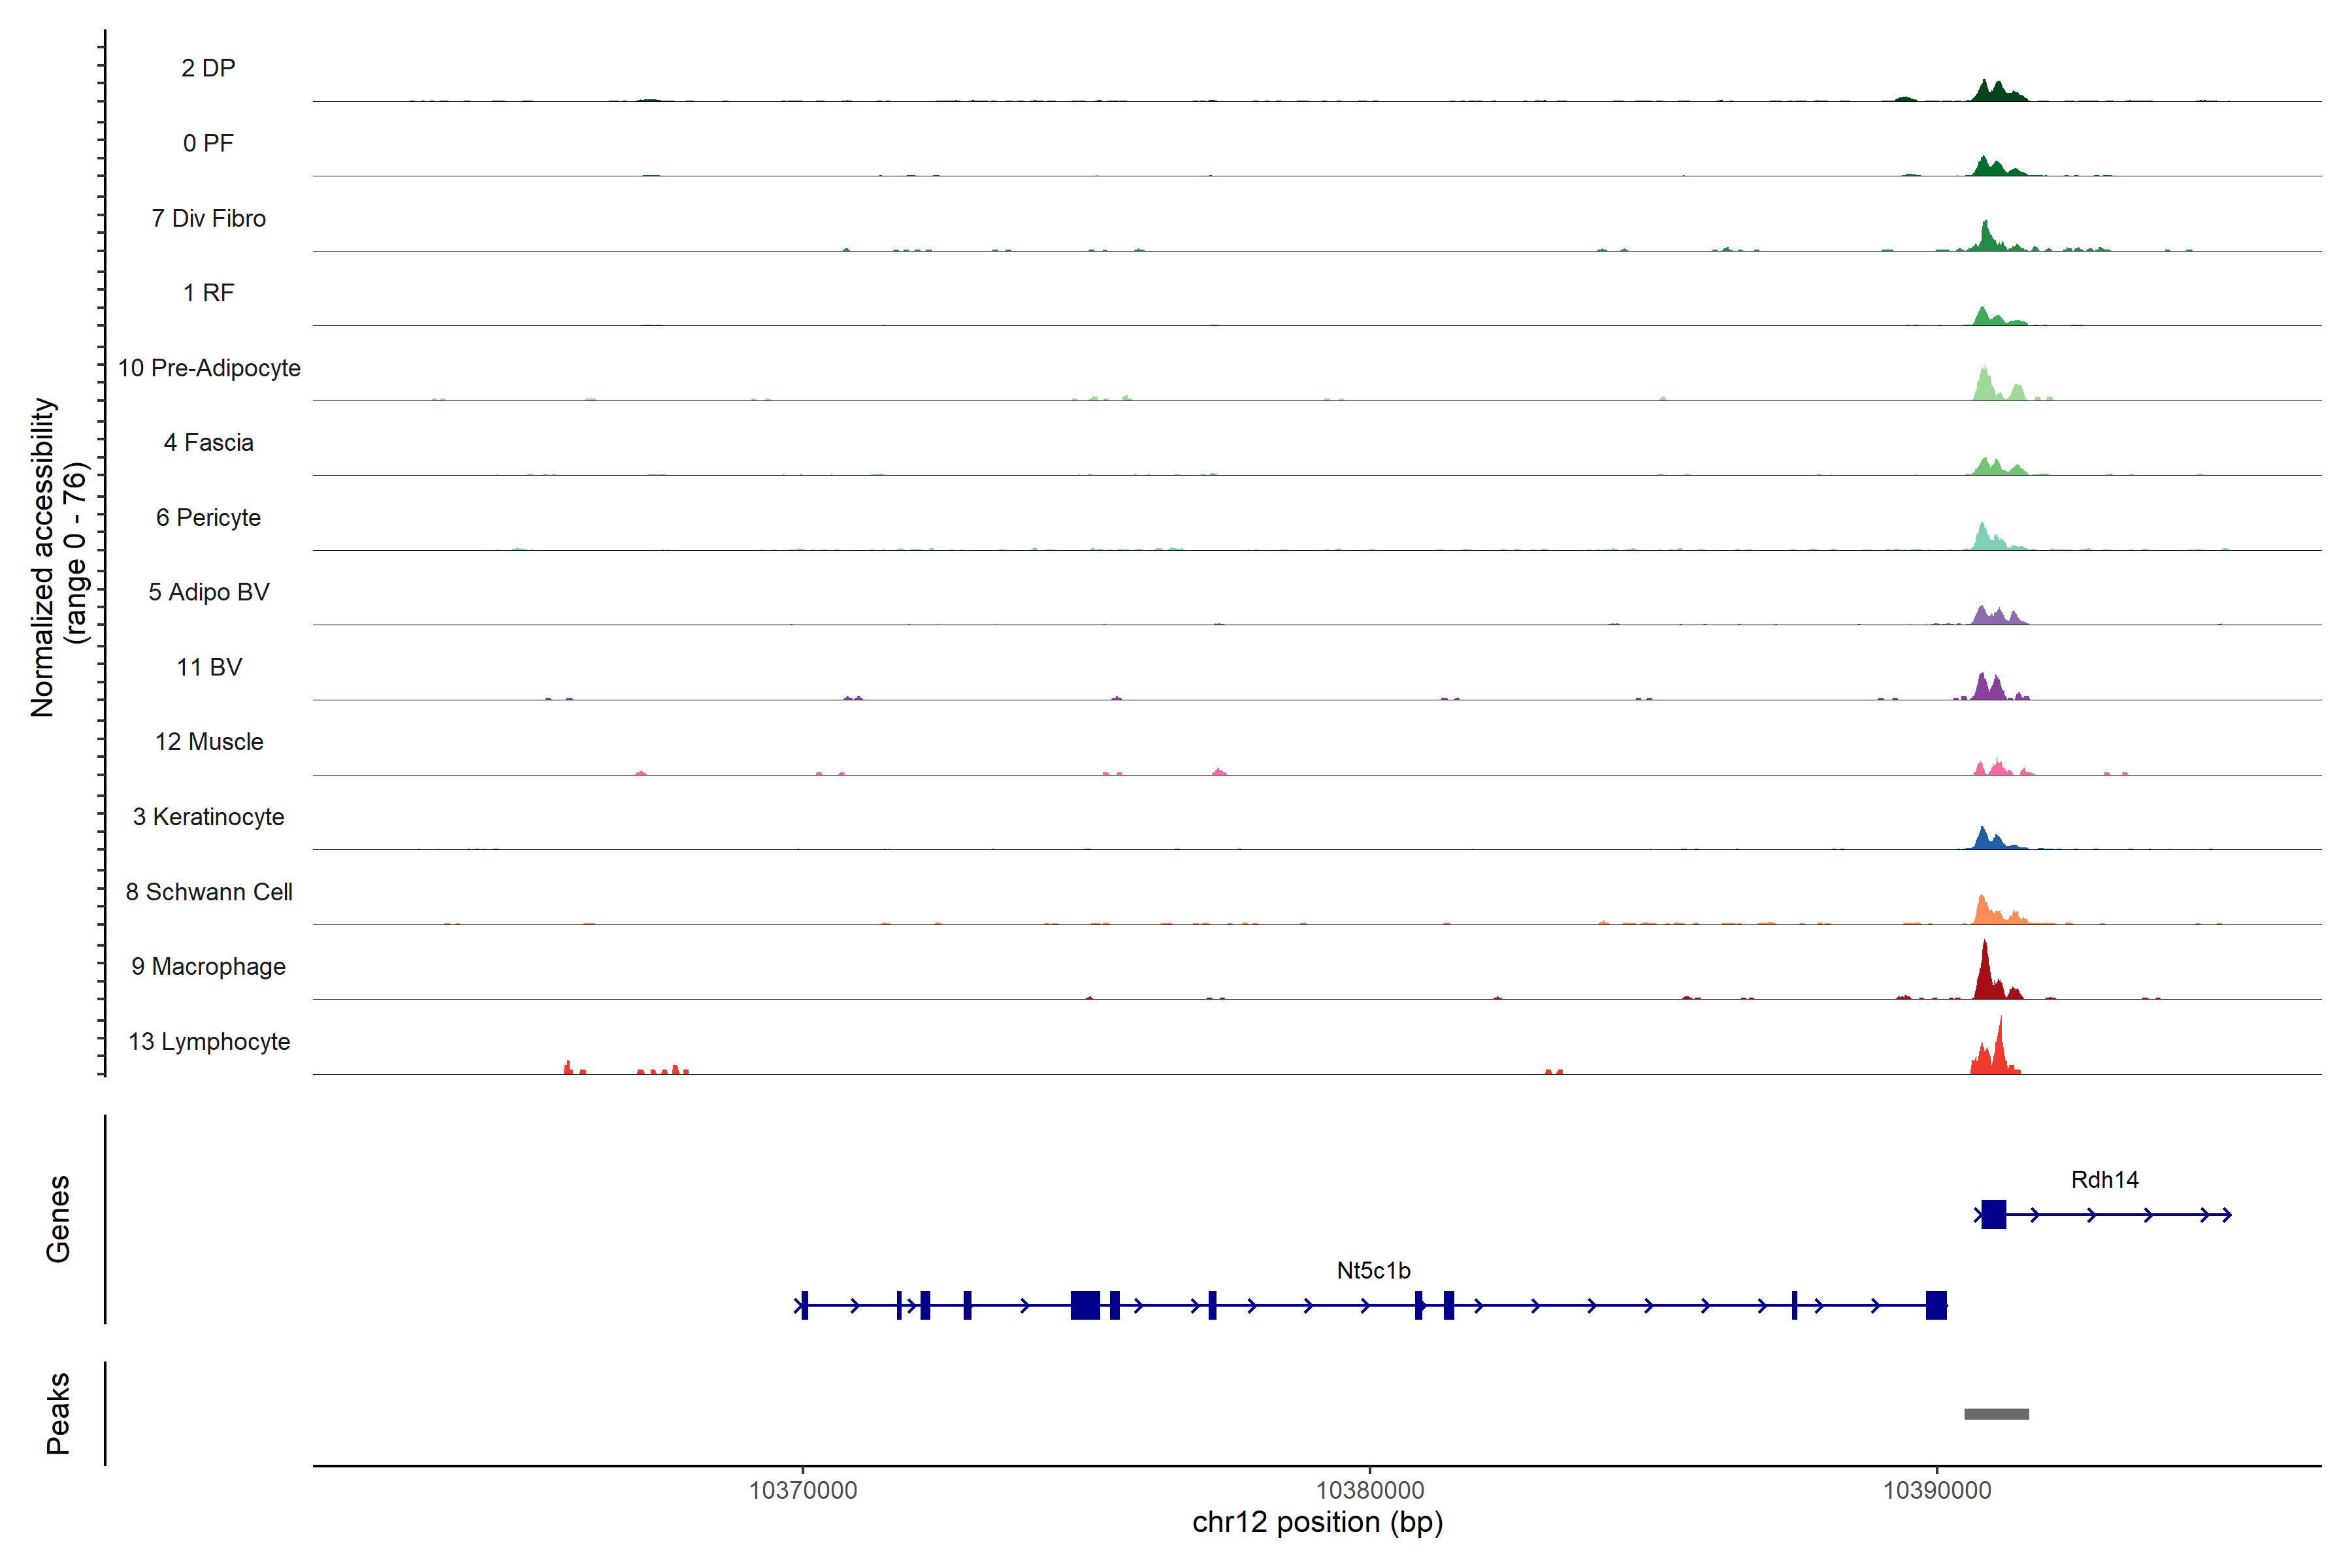Screen dimensions: 2352x1568
Task: Click the 8 Schwann Cell track label
Action: [209, 892]
